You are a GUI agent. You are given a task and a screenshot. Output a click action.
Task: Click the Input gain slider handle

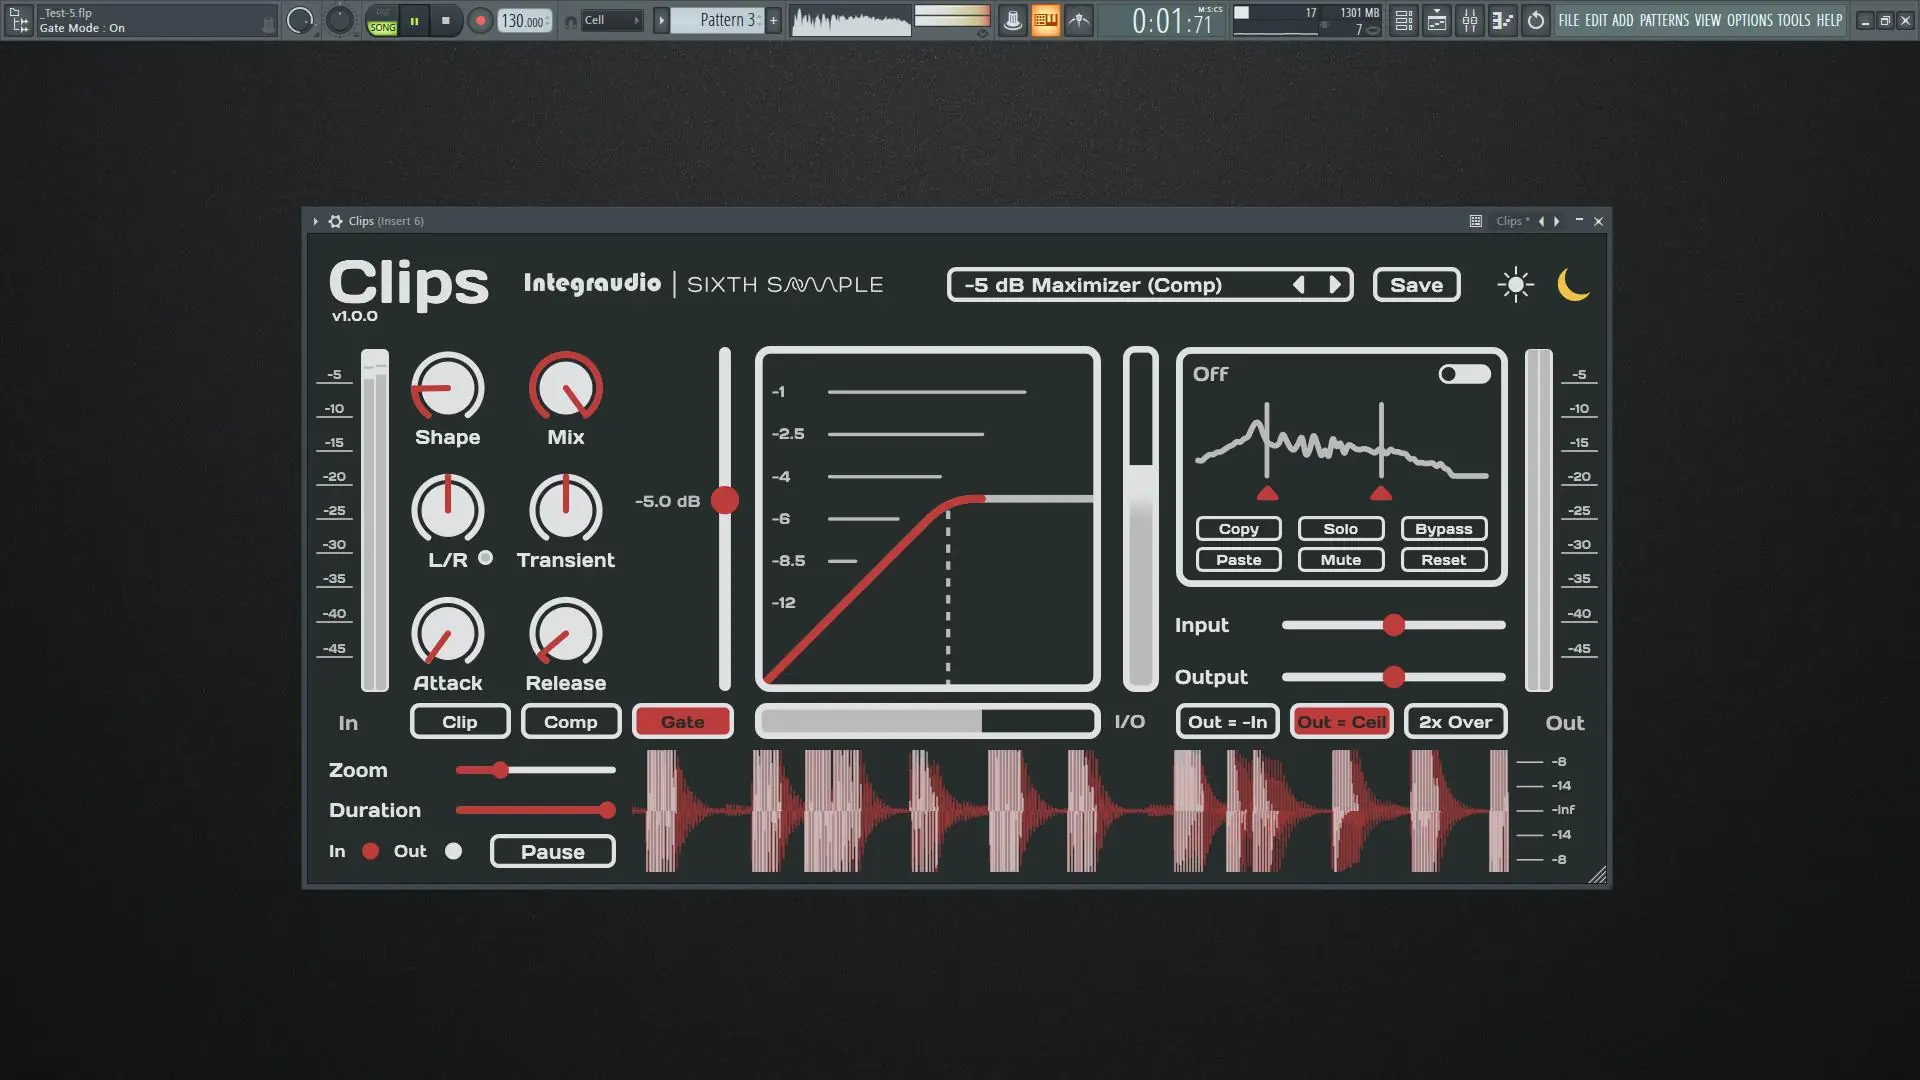[1393, 626]
